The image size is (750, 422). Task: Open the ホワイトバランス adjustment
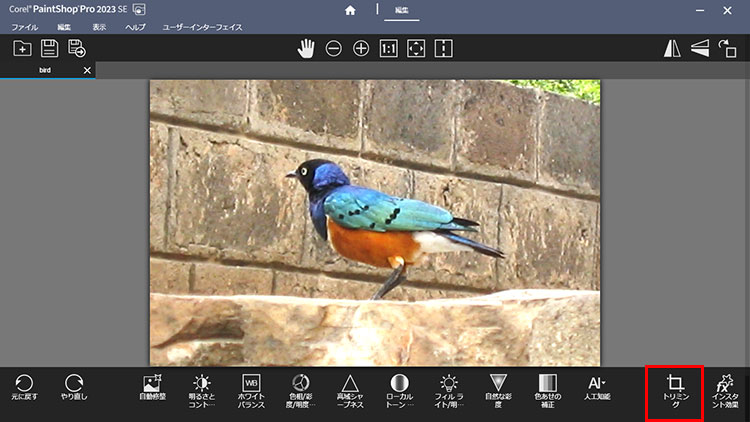point(252,389)
